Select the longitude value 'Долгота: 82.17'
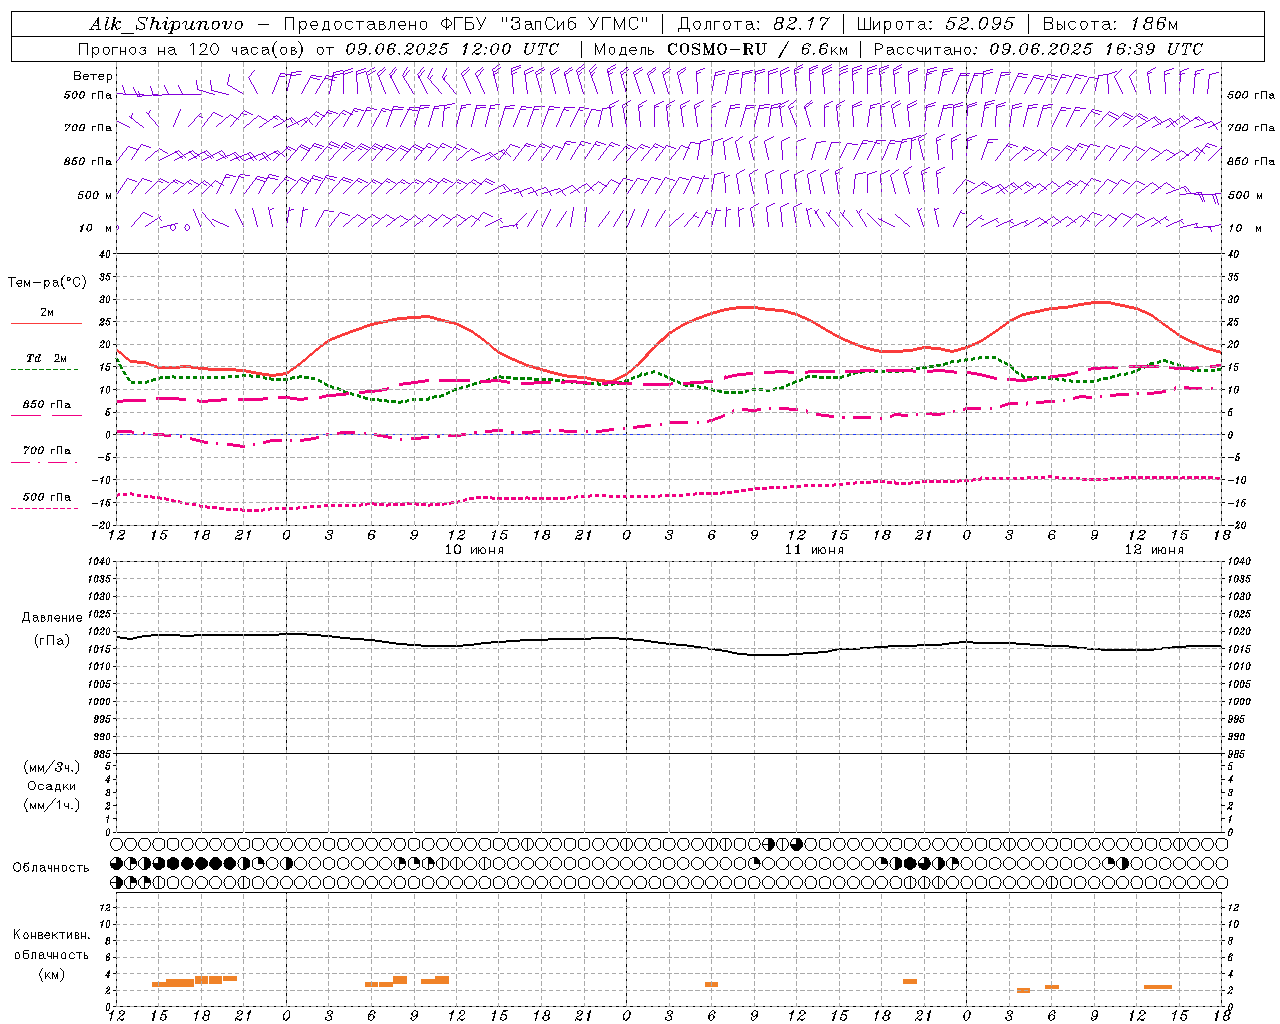 [753, 24]
